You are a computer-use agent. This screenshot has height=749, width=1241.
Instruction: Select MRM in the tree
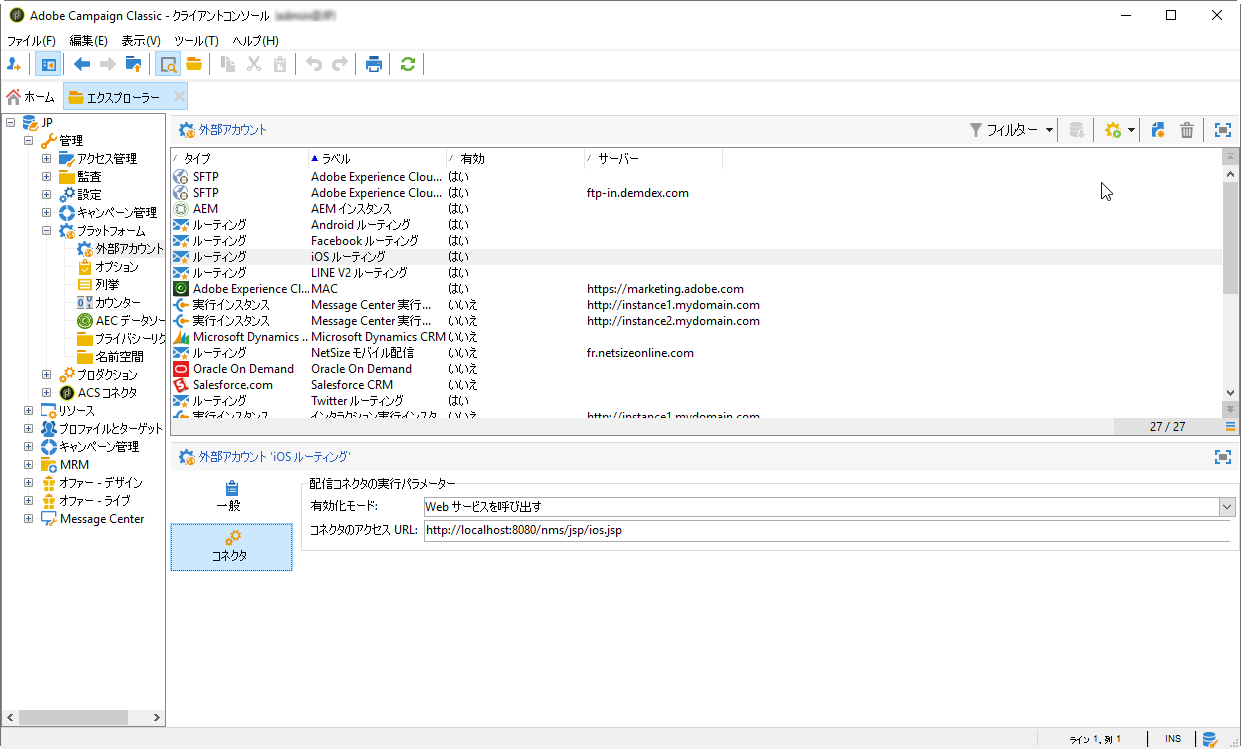point(74,465)
